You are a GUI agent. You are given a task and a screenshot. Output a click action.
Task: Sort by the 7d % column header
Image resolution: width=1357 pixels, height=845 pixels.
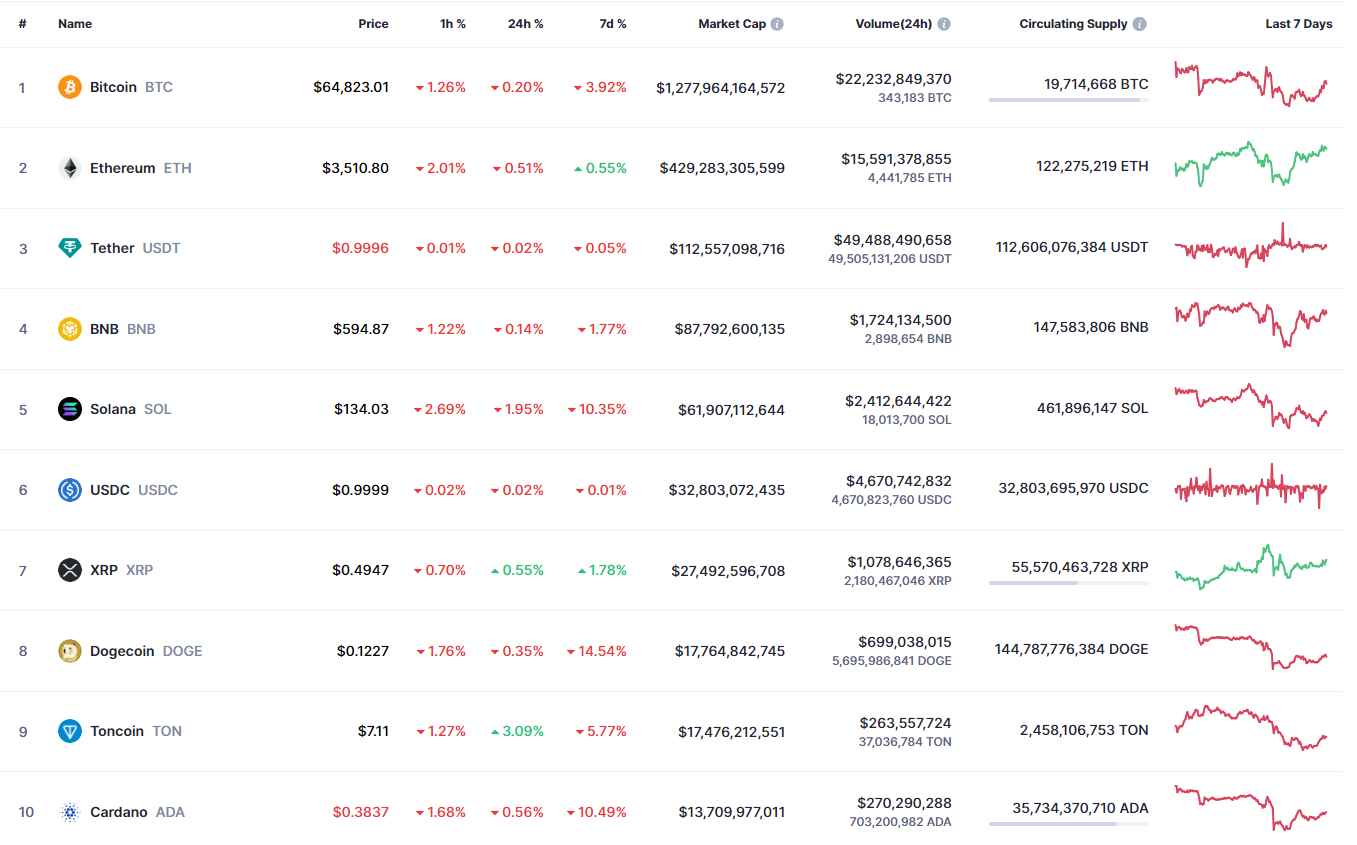tap(613, 24)
